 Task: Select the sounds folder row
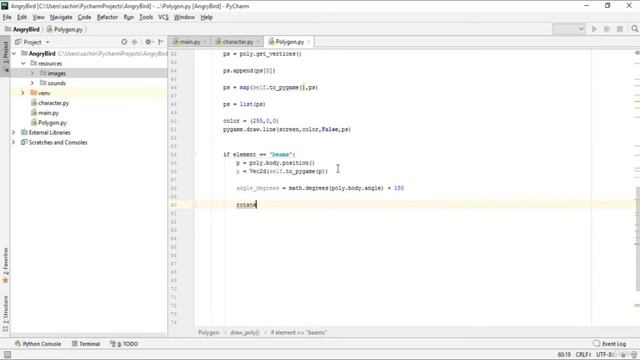click(89, 83)
